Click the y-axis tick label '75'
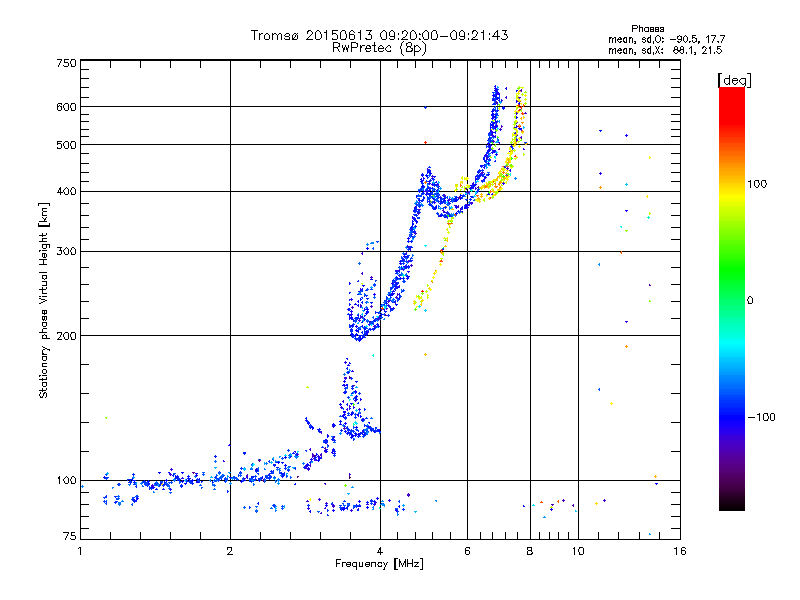Screen dimensions: 800x600 [70, 536]
